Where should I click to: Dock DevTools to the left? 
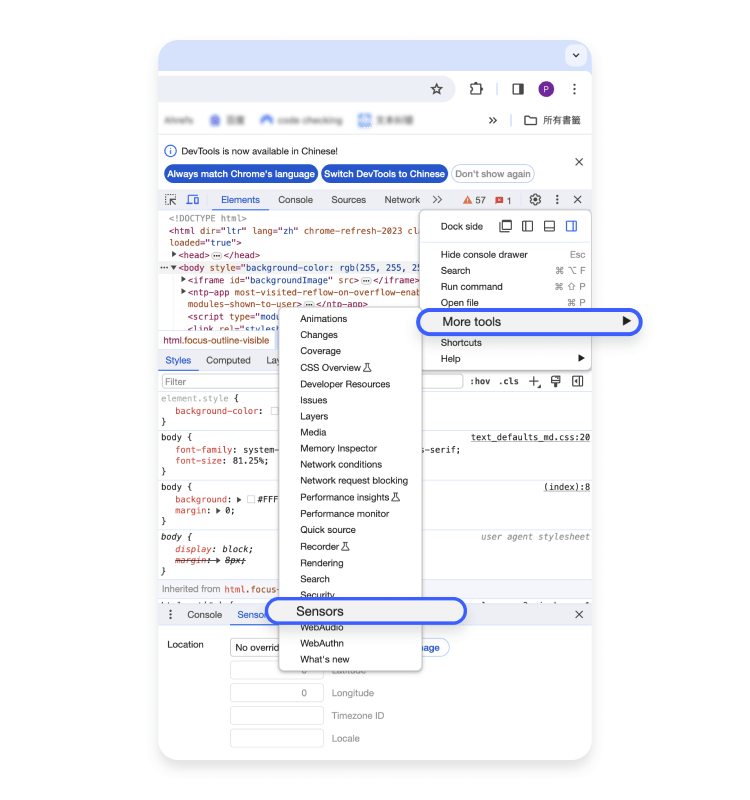tap(528, 226)
